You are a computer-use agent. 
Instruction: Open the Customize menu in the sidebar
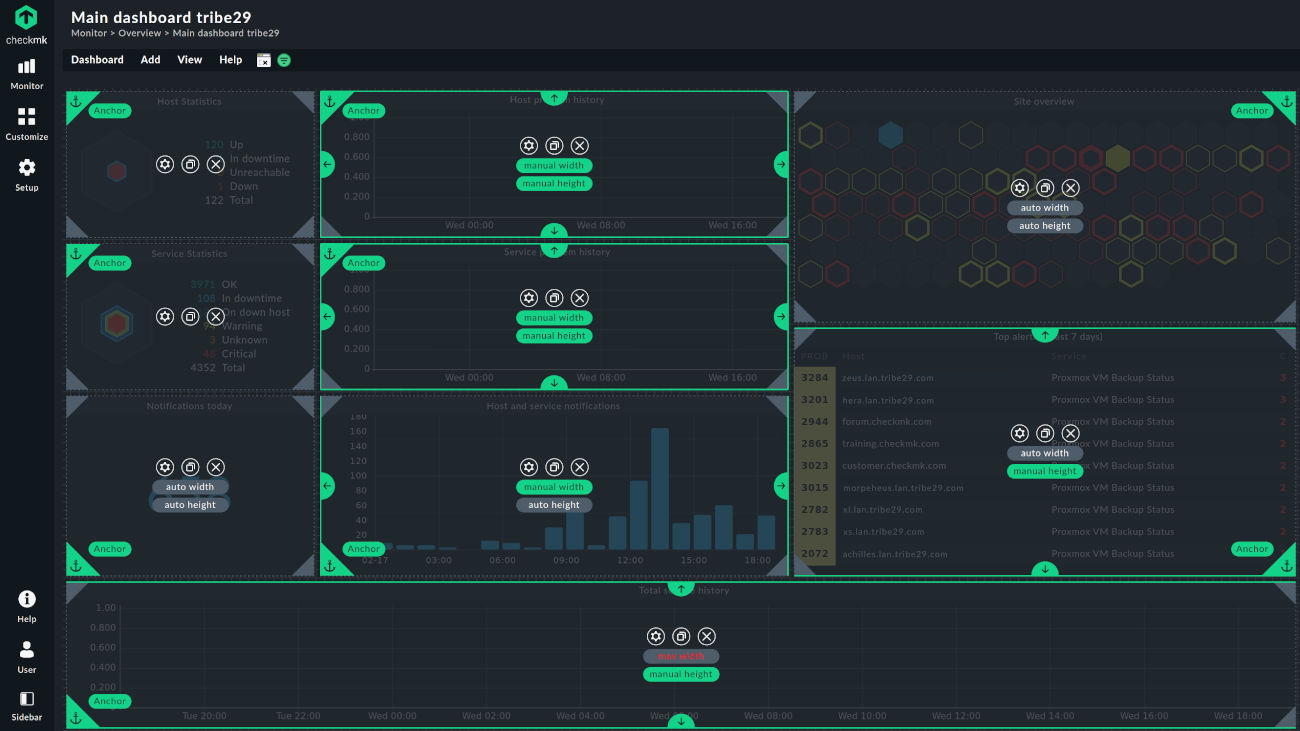click(x=27, y=125)
